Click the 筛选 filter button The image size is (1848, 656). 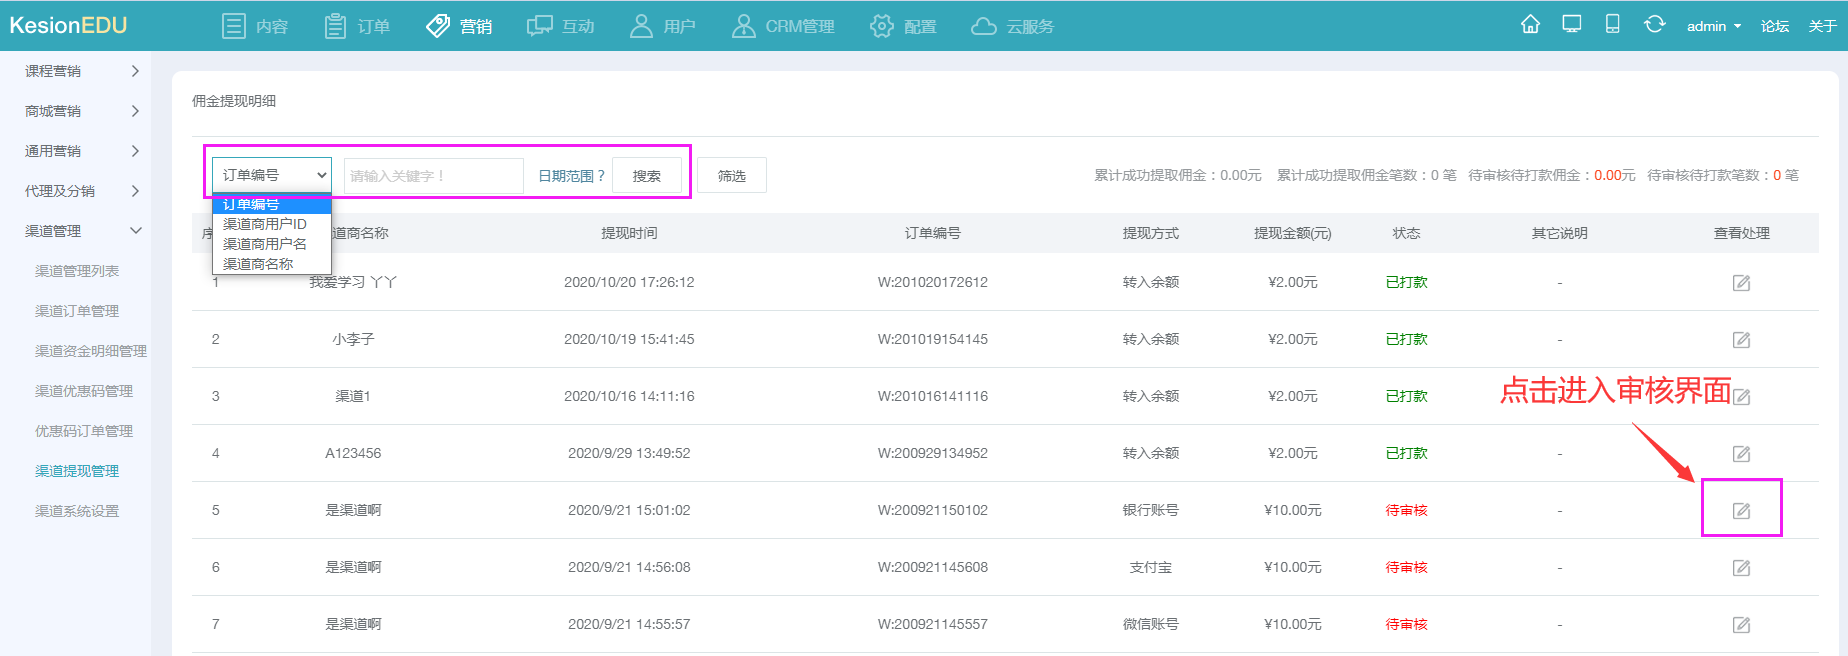[x=731, y=176]
